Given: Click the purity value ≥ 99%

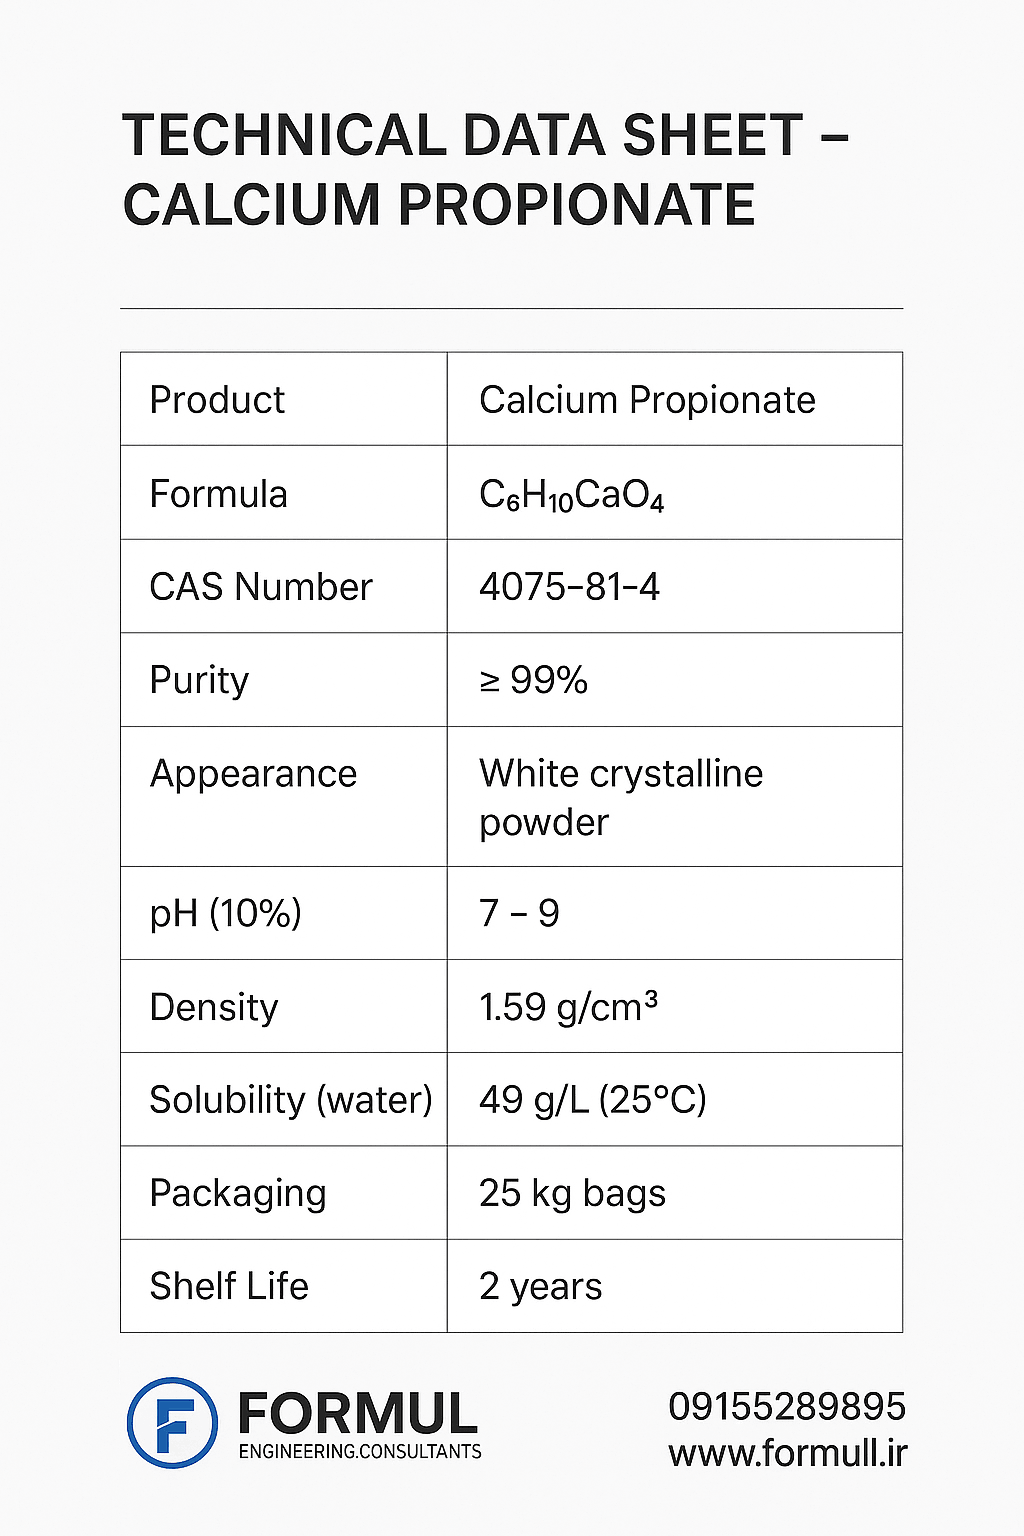Looking at the screenshot, I should (x=533, y=680).
